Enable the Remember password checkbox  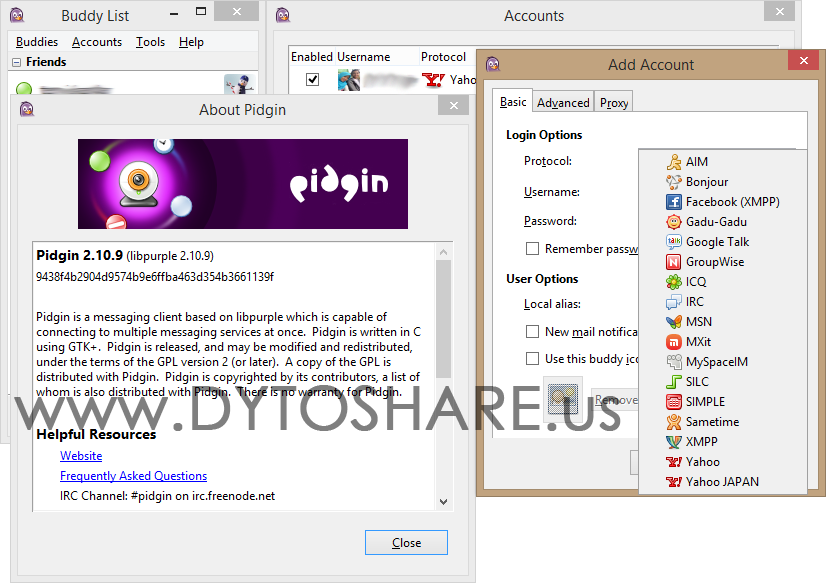[x=533, y=249]
